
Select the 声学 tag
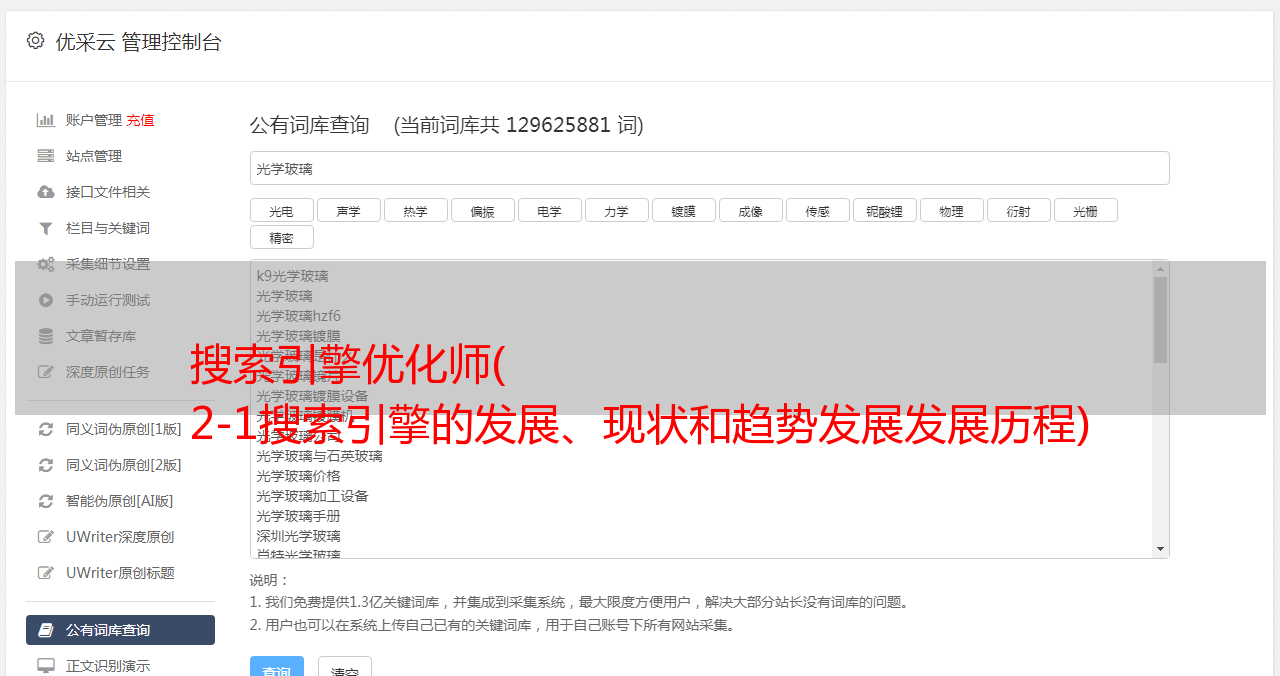tap(348, 211)
